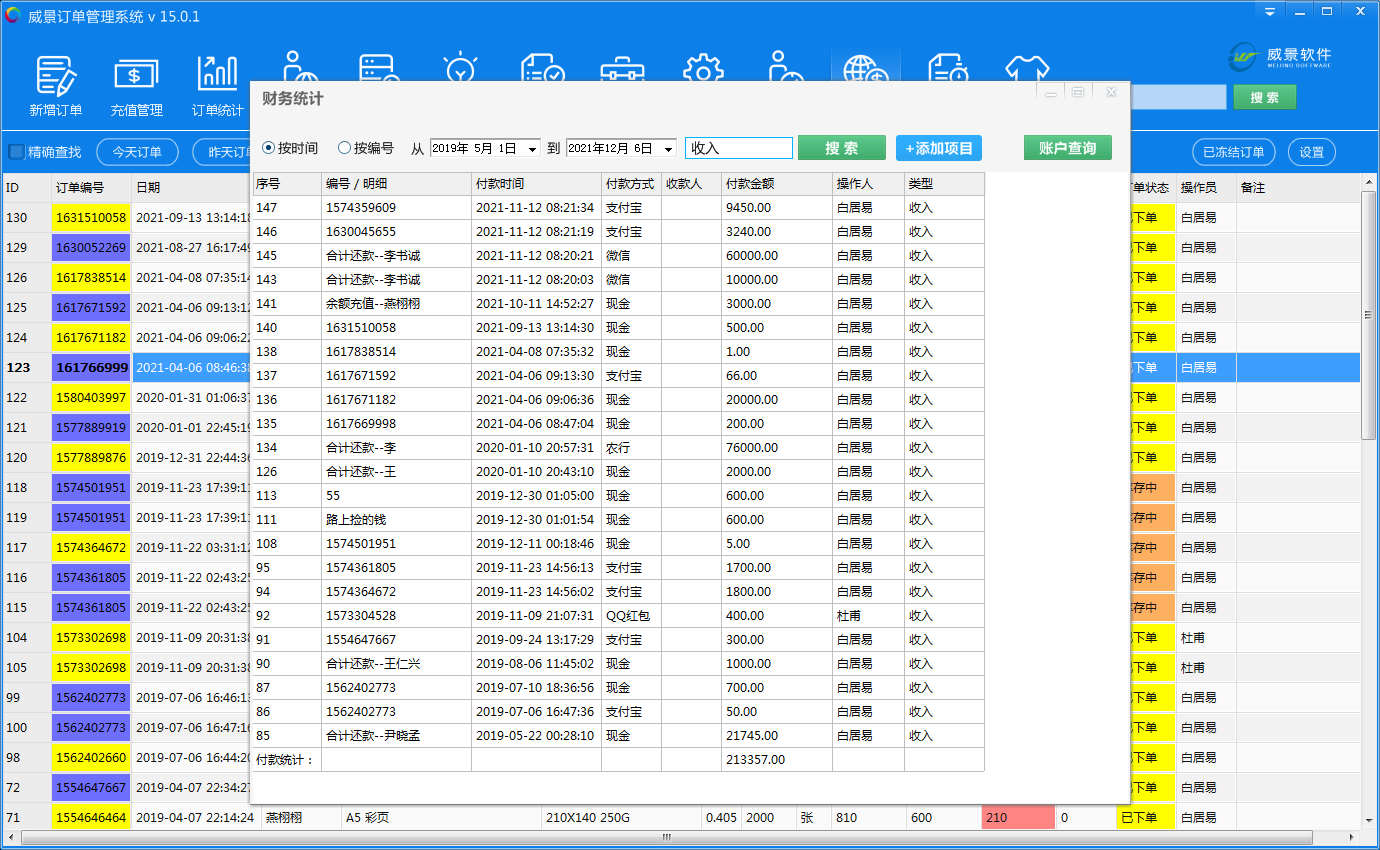Screen dimensions: 1380x850
Task: Open the start date dropdown (2019年5月1日)
Action: [532, 149]
